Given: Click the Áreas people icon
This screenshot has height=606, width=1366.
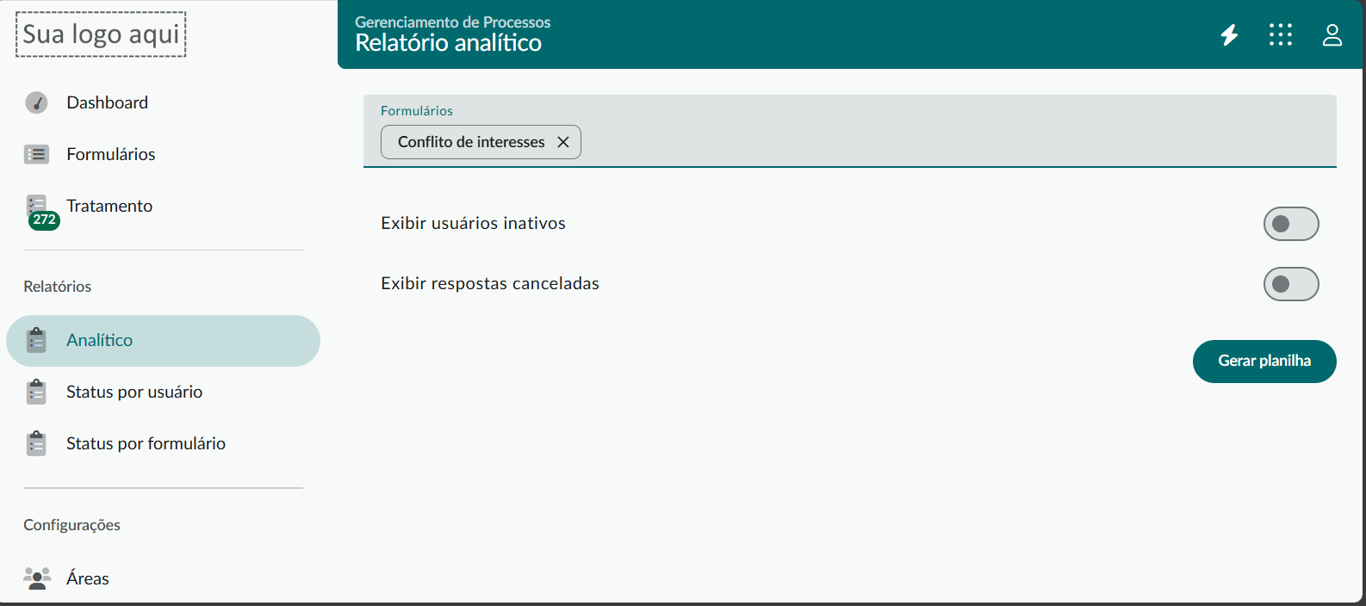Looking at the screenshot, I should [37, 578].
